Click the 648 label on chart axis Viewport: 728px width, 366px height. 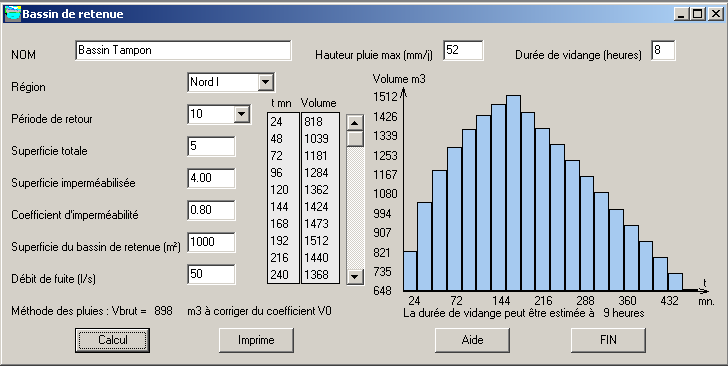[x=383, y=291]
